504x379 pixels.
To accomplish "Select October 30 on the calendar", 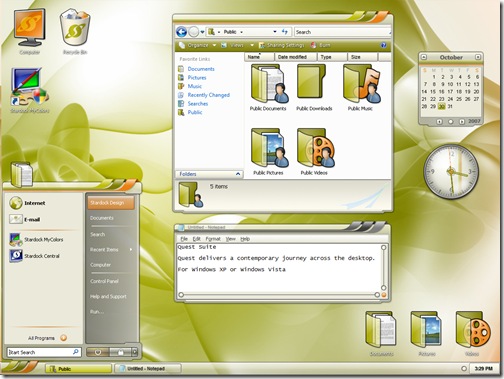I will pyautogui.click(x=441, y=106).
